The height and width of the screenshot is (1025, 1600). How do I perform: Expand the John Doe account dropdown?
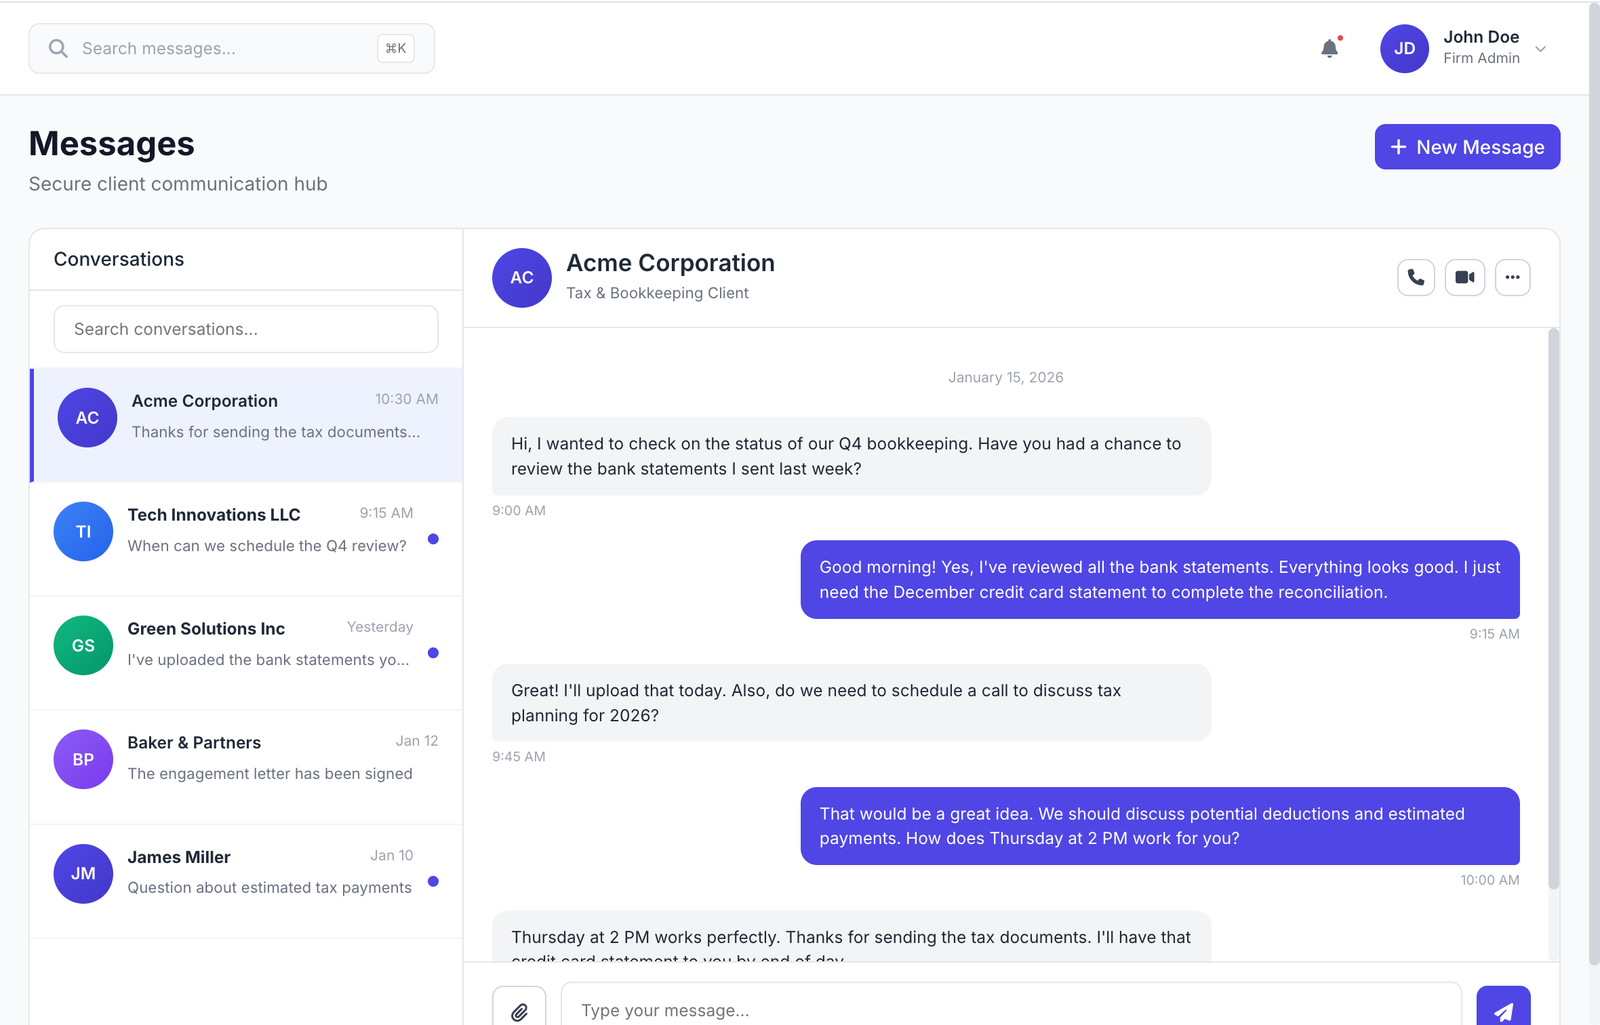click(x=1541, y=48)
